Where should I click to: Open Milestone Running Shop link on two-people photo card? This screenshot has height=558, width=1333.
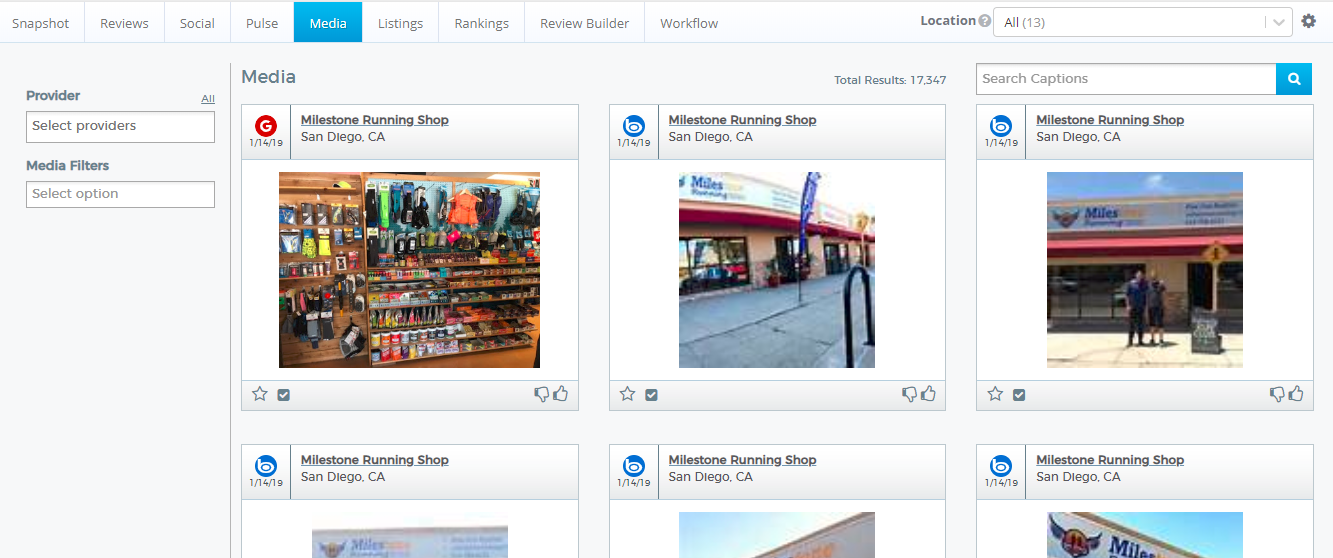(1110, 120)
